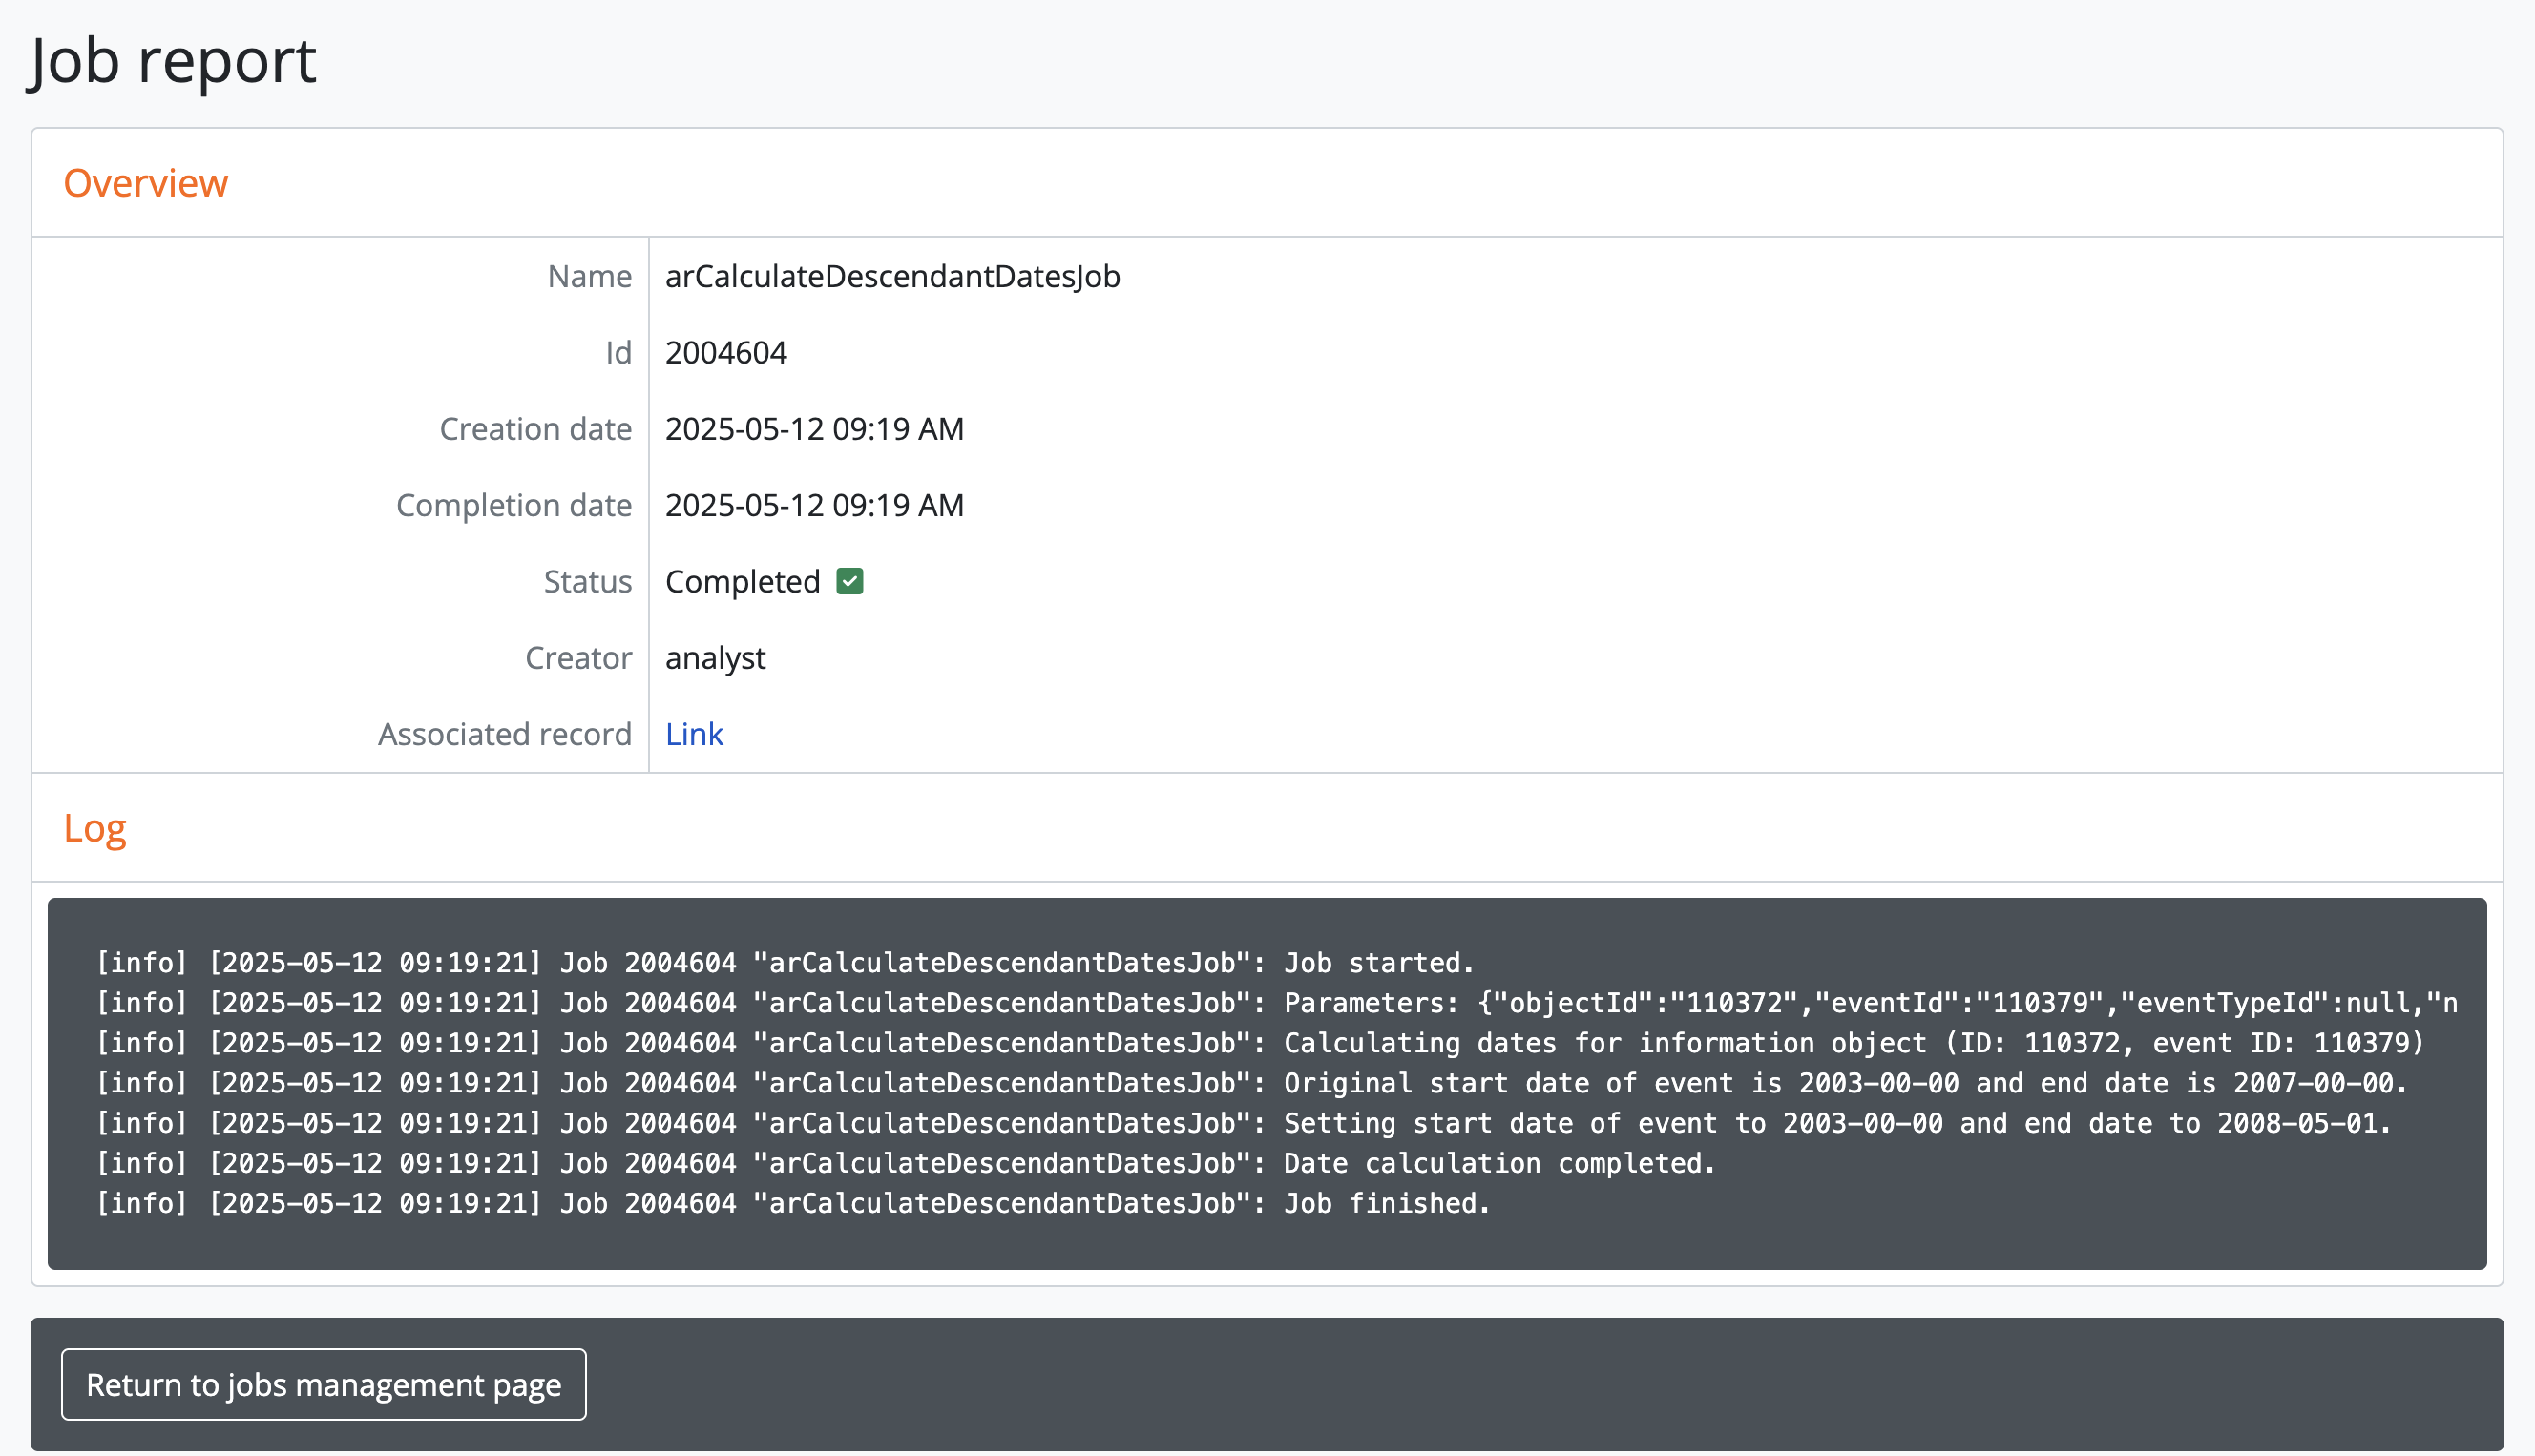The width and height of the screenshot is (2535, 1456).
Task: Open the Associated record Link
Action: (693, 734)
